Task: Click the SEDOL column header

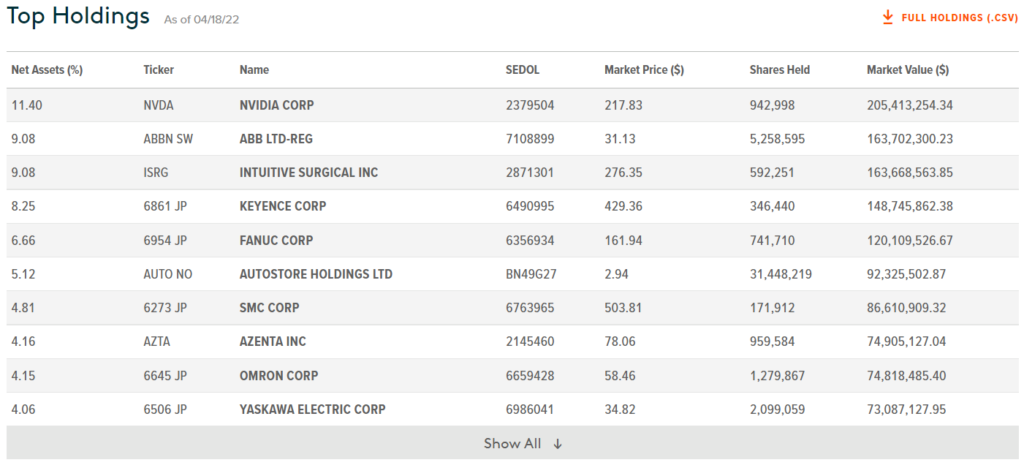Action: tap(522, 70)
